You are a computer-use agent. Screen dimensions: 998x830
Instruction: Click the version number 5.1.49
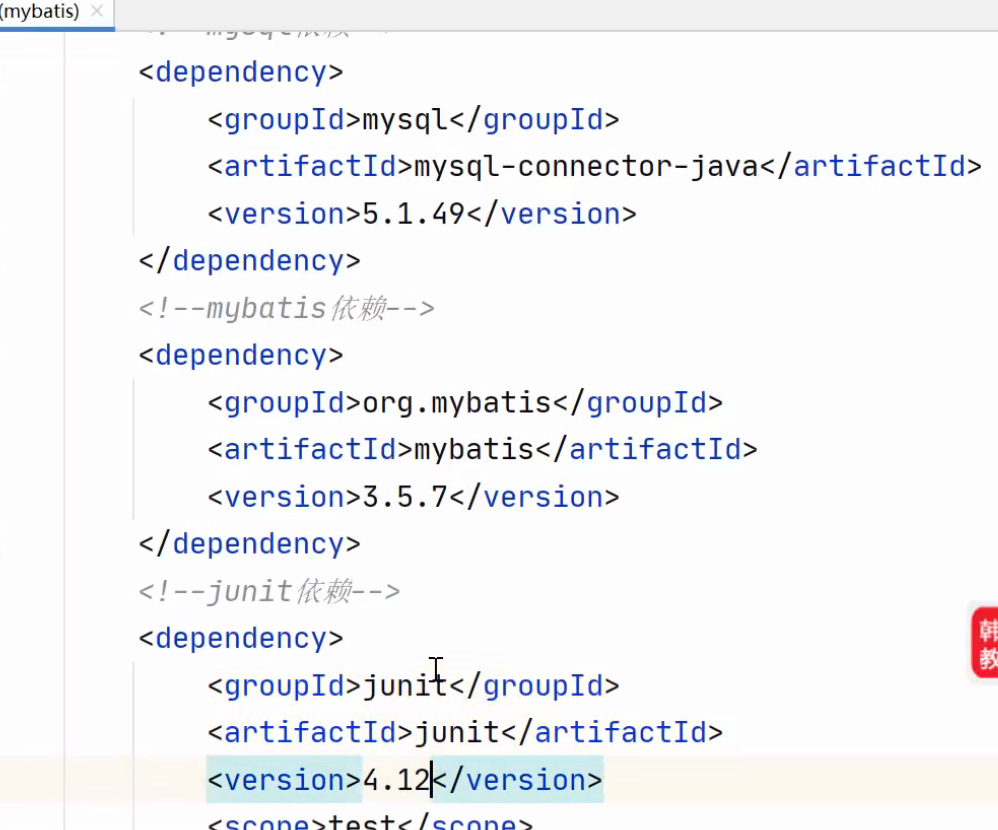coord(414,214)
